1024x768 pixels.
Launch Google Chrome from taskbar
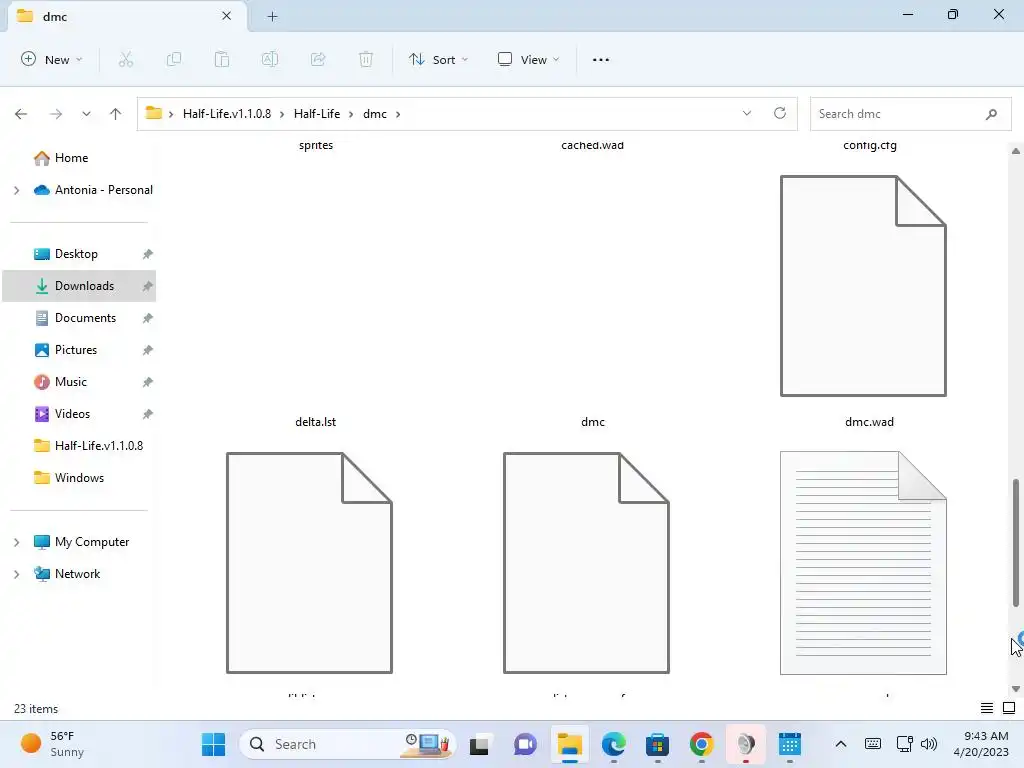(702, 744)
